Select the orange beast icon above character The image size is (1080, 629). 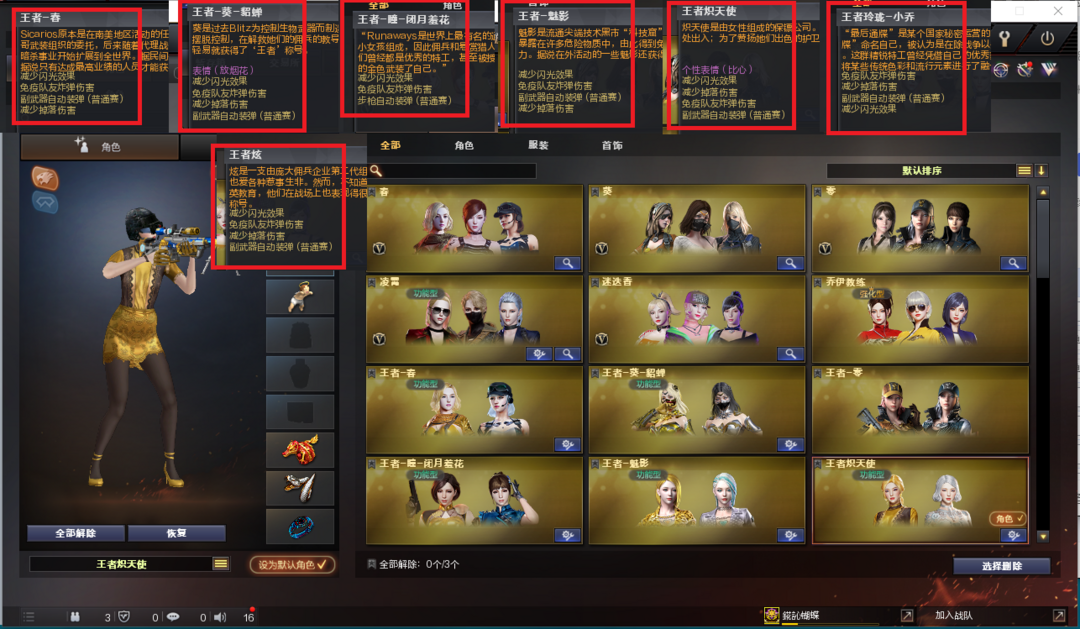tap(45, 178)
